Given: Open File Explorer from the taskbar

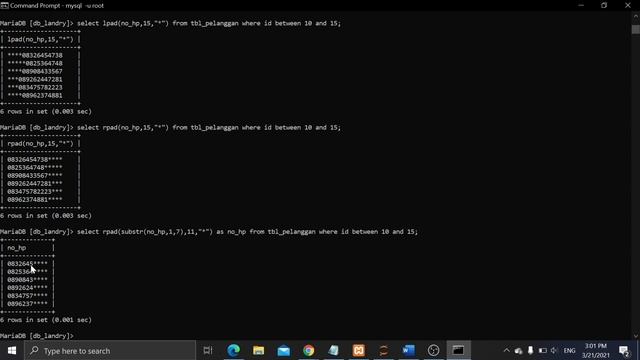Looking at the screenshot, I should (258, 350).
